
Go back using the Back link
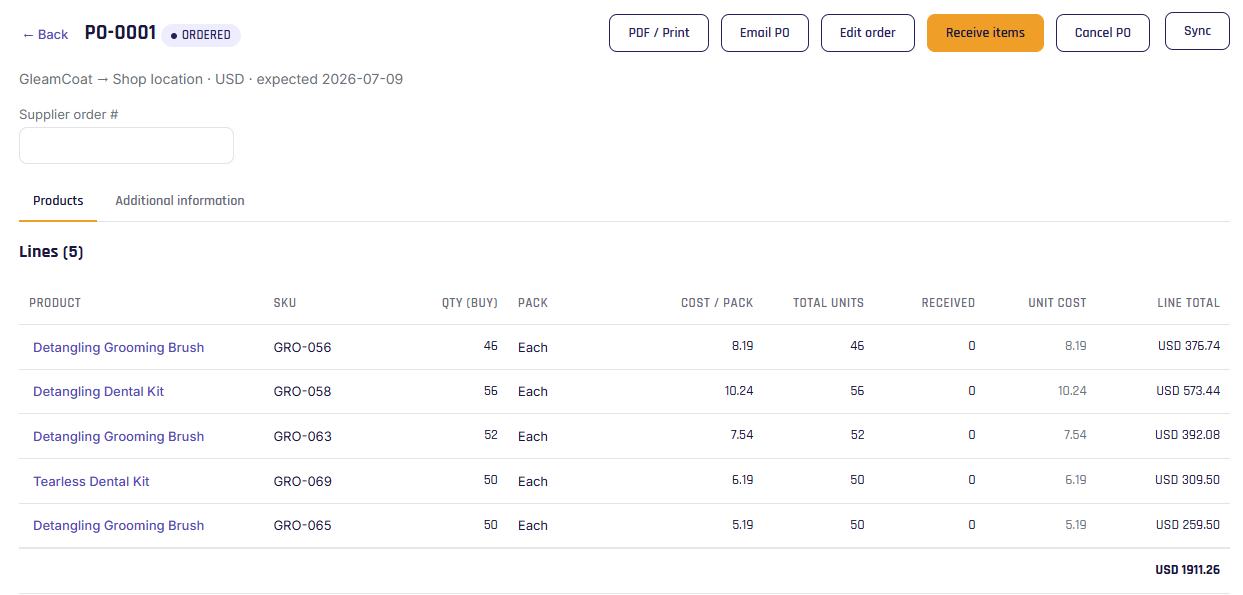[x=45, y=34]
